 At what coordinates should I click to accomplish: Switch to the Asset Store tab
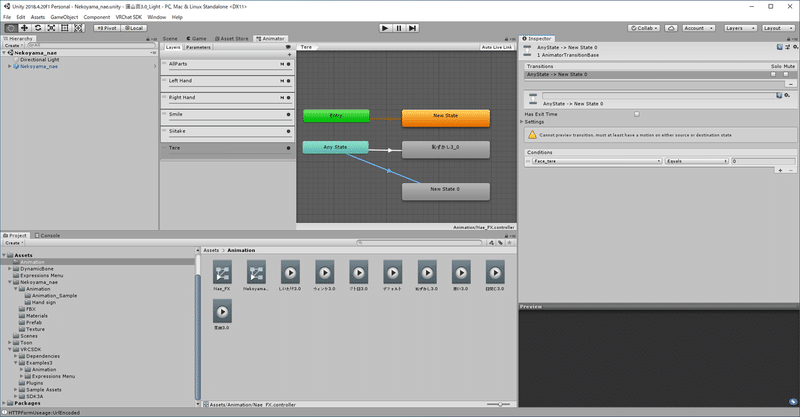[232, 39]
